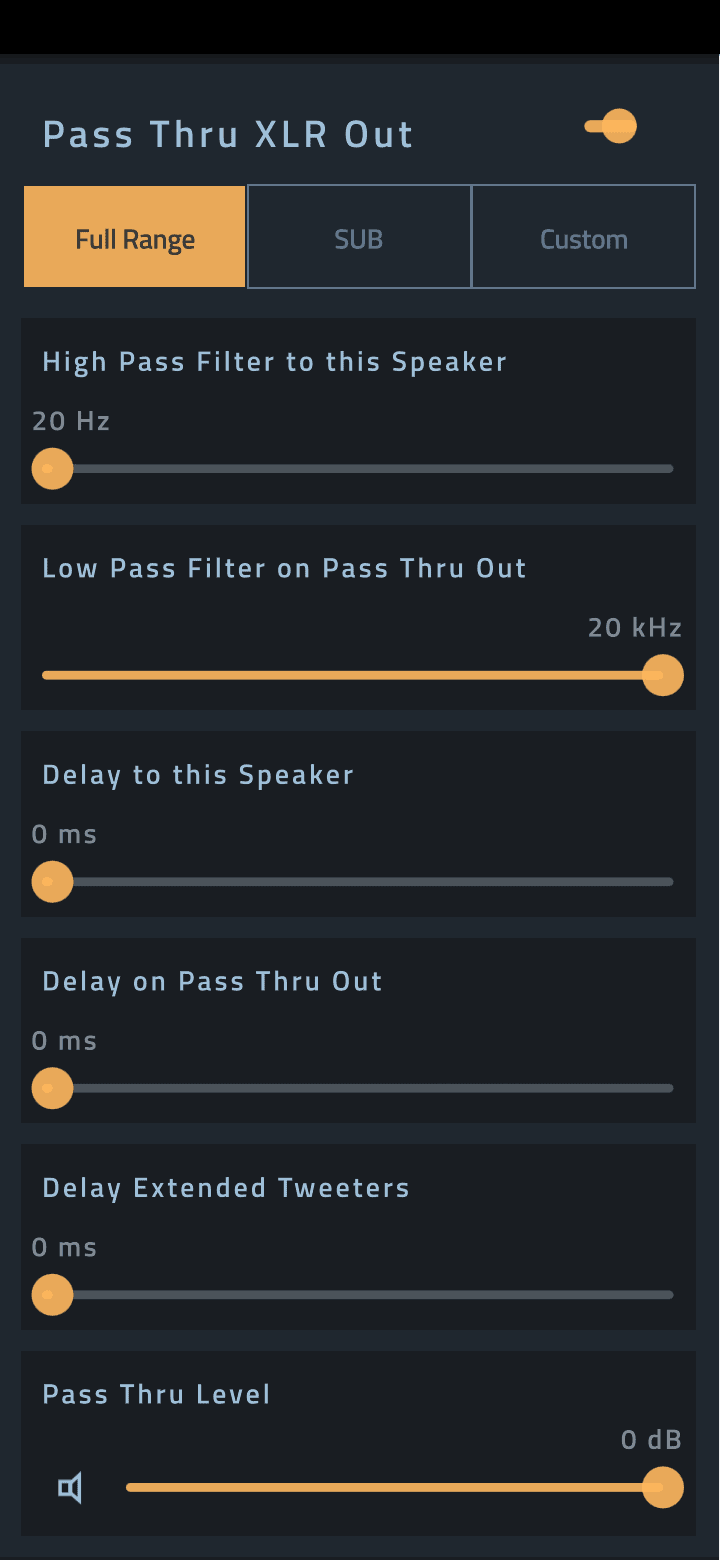Click the 0 dB level readout
The height and width of the screenshot is (1560, 720).
(x=651, y=1440)
